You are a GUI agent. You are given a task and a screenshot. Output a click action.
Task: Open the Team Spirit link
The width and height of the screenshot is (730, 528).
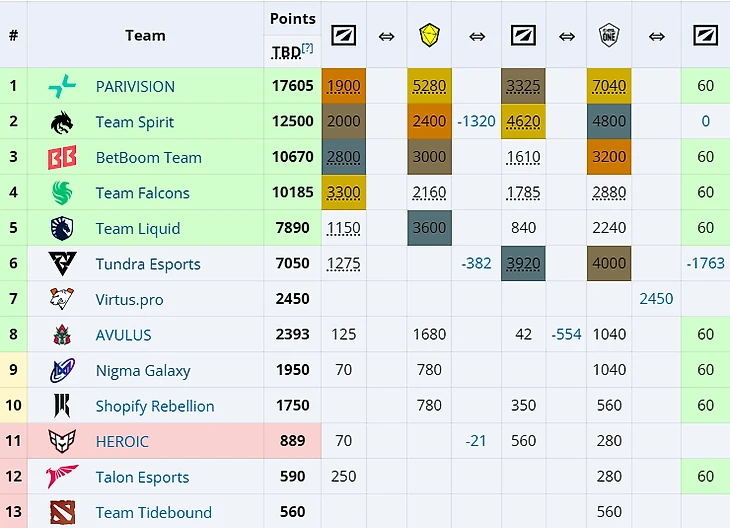pyautogui.click(x=135, y=122)
